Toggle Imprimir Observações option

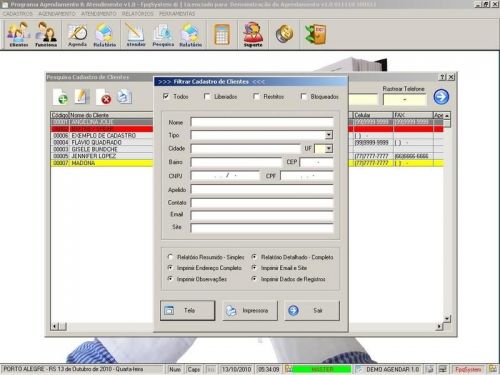(x=170, y=279)
